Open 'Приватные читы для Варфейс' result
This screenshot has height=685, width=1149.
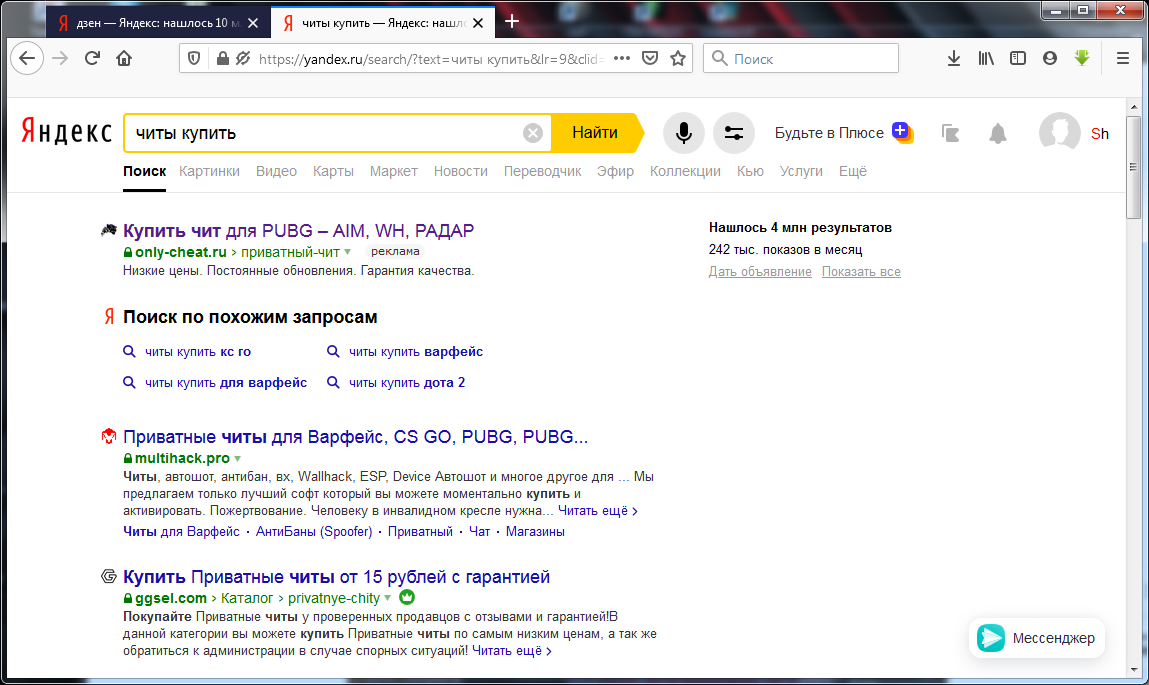355,437
